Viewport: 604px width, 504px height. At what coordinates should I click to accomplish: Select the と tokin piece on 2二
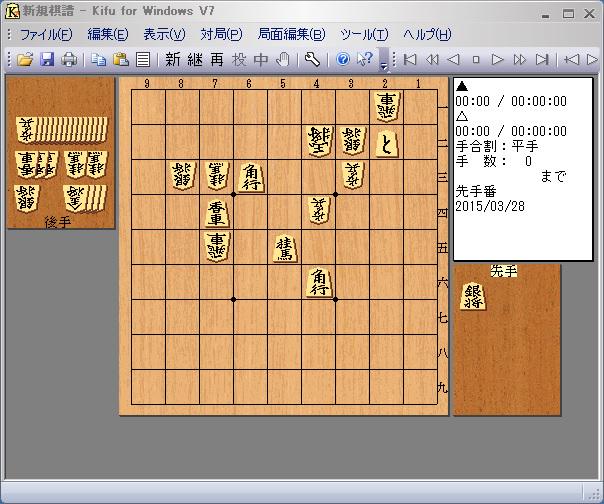(386, 143)
